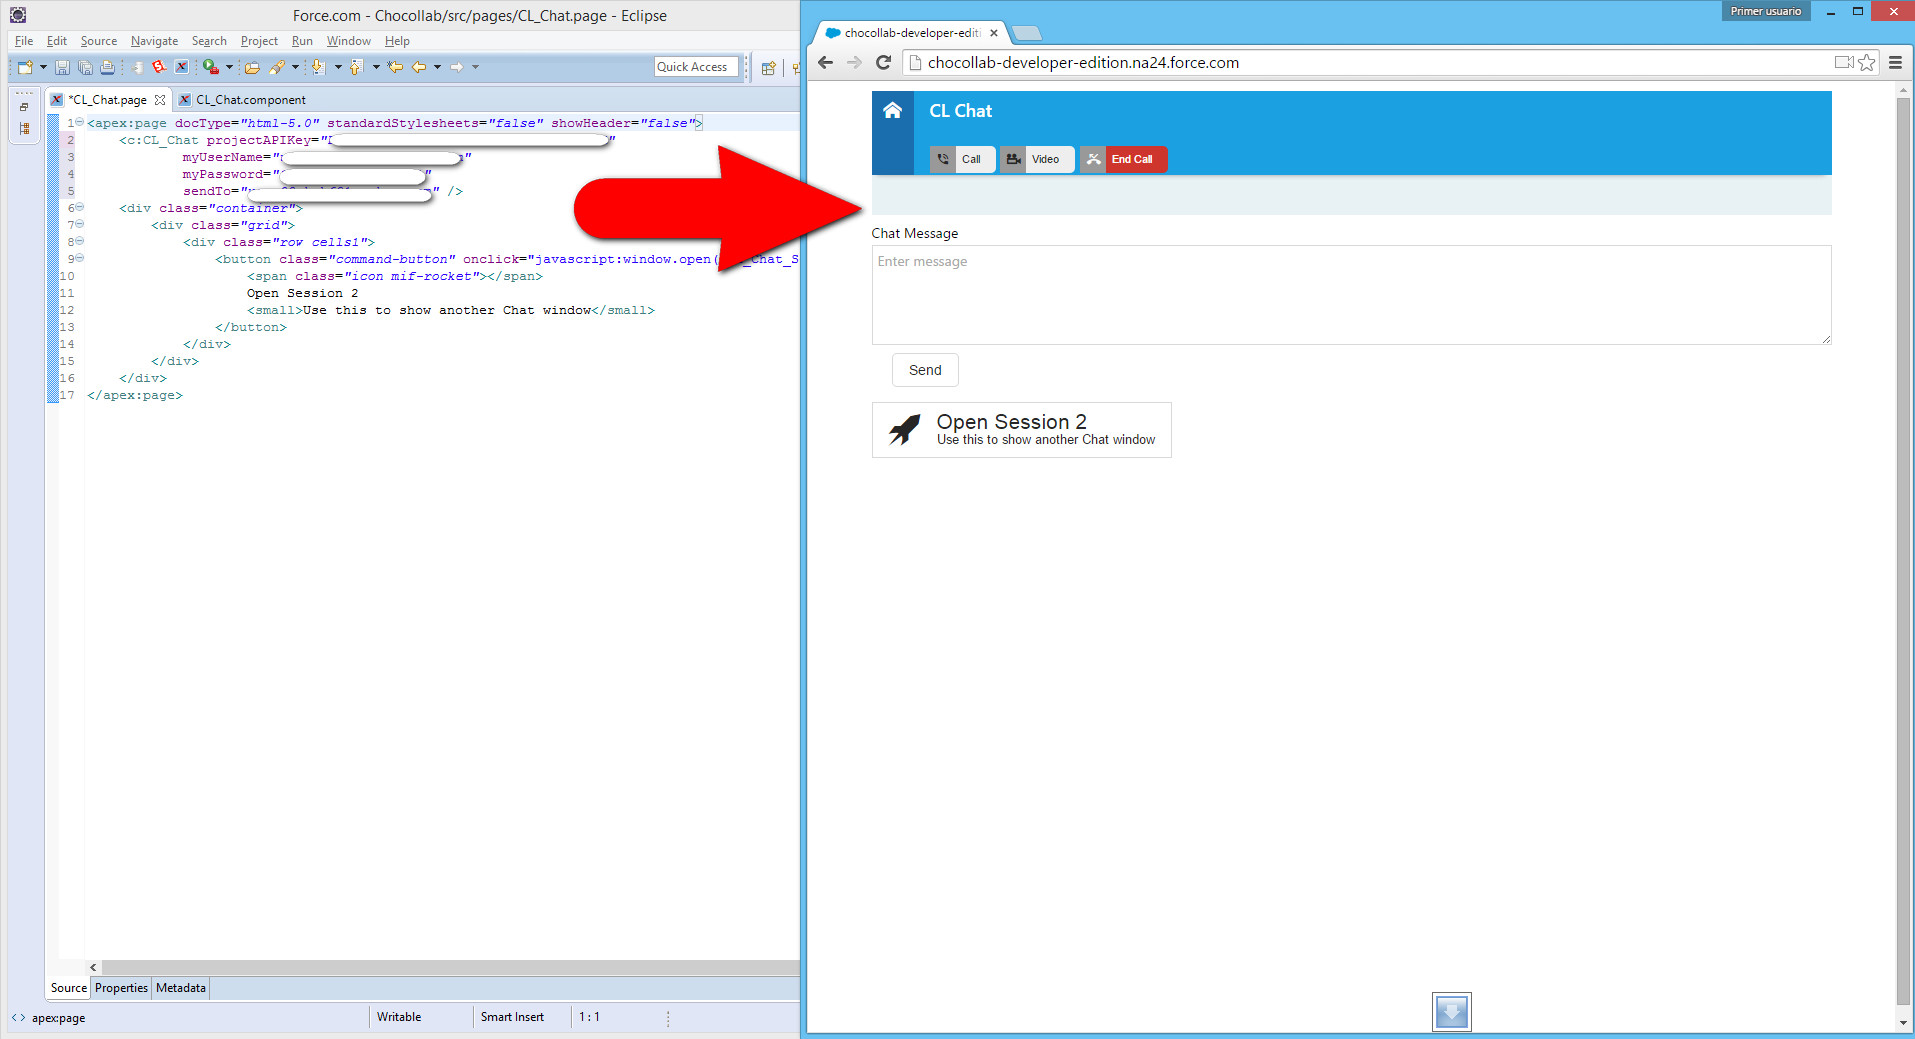Click the browser Reload page button

pyautogui.click(x=883, y=63)
